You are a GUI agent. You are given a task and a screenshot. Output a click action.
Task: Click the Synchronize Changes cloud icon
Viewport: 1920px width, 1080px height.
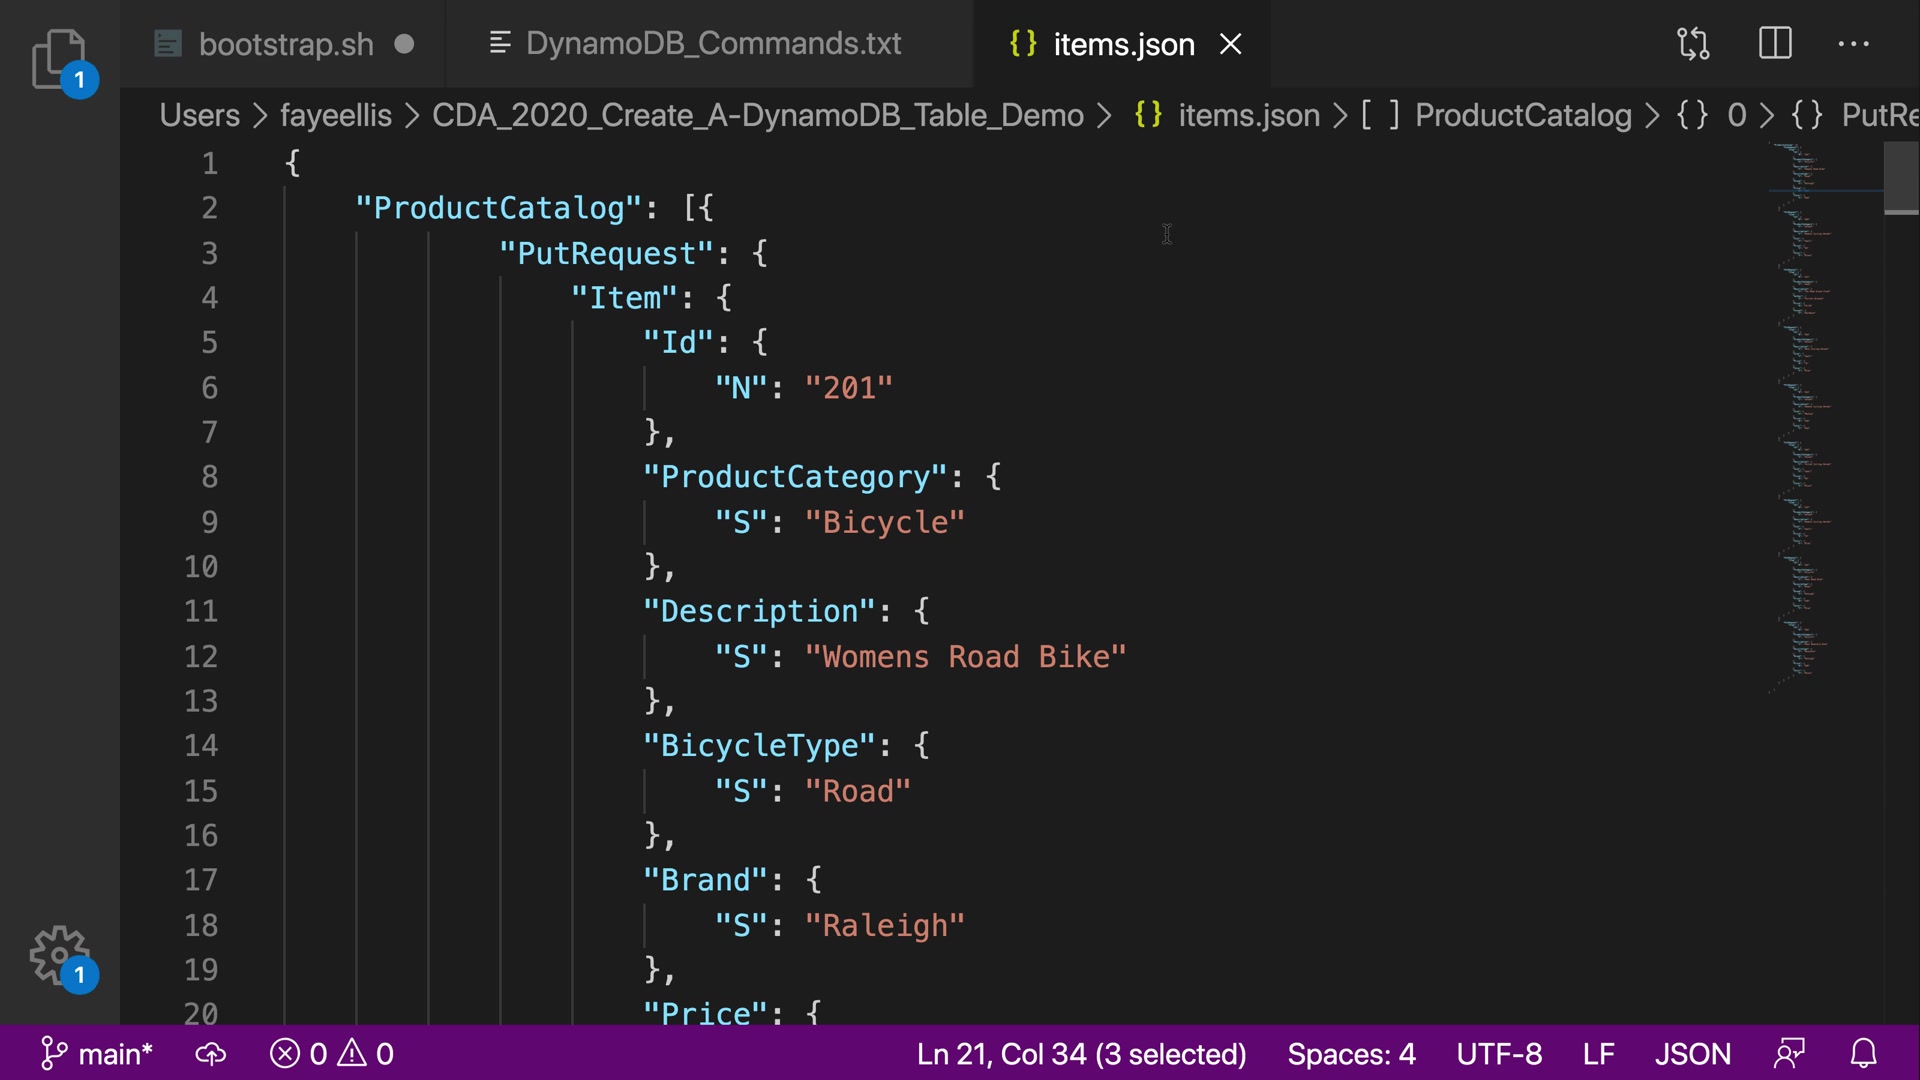(210, 1054)
